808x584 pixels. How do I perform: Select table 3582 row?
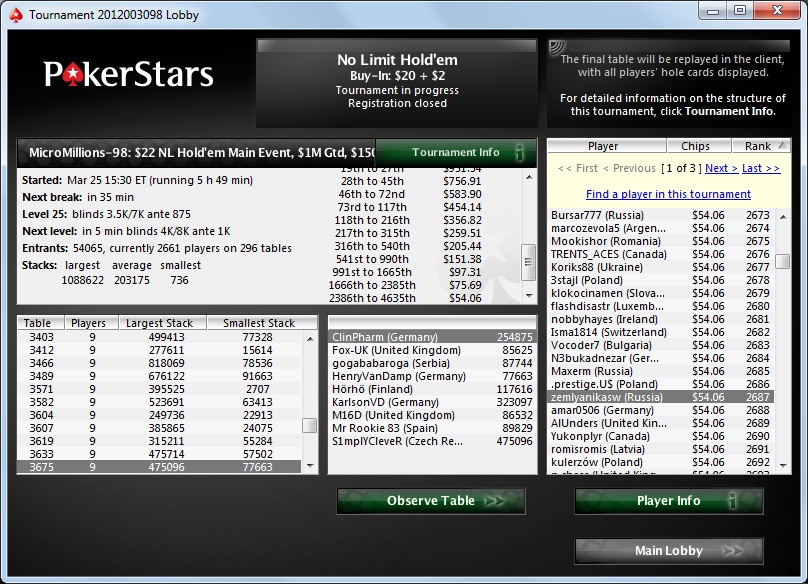[x=159, y=402]
